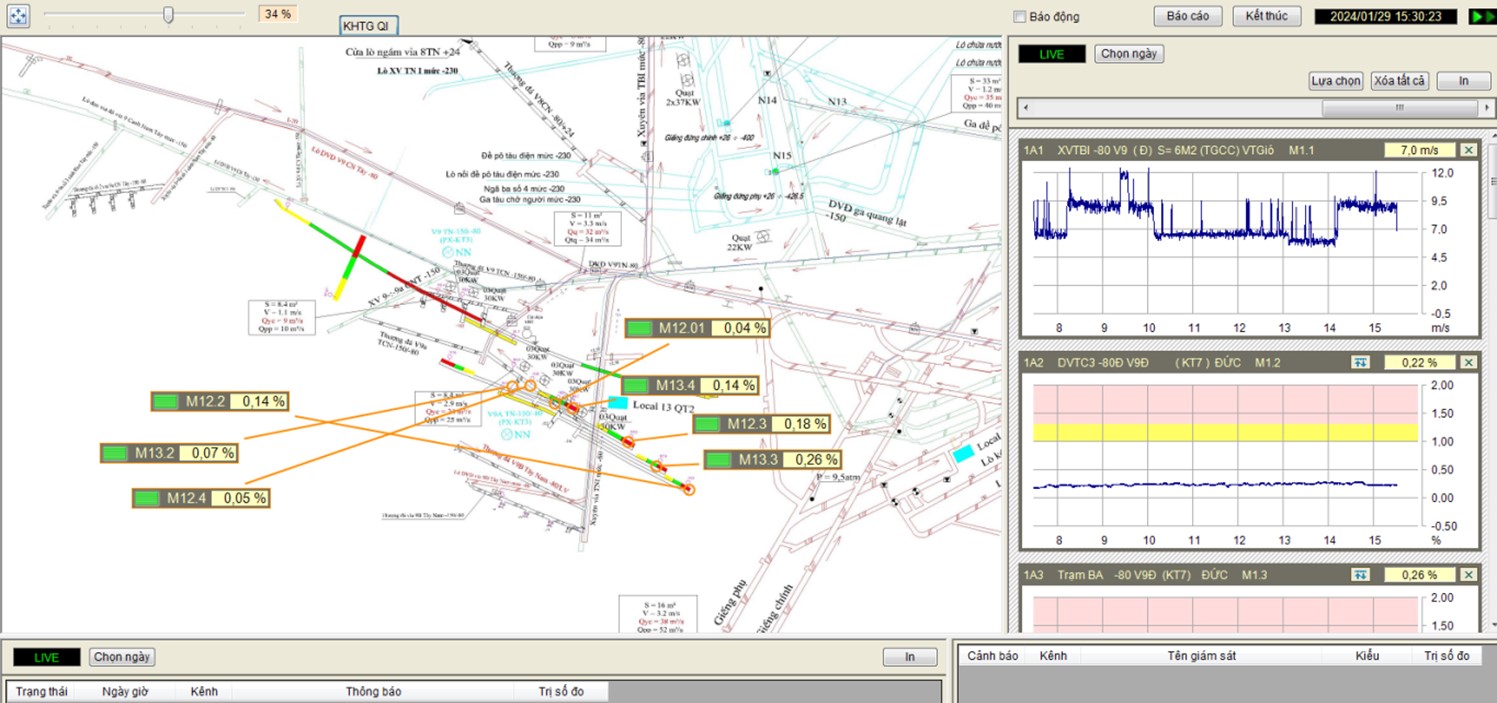
Task: Click the green indicator of sensor M12.4
Action: [148, 498]
